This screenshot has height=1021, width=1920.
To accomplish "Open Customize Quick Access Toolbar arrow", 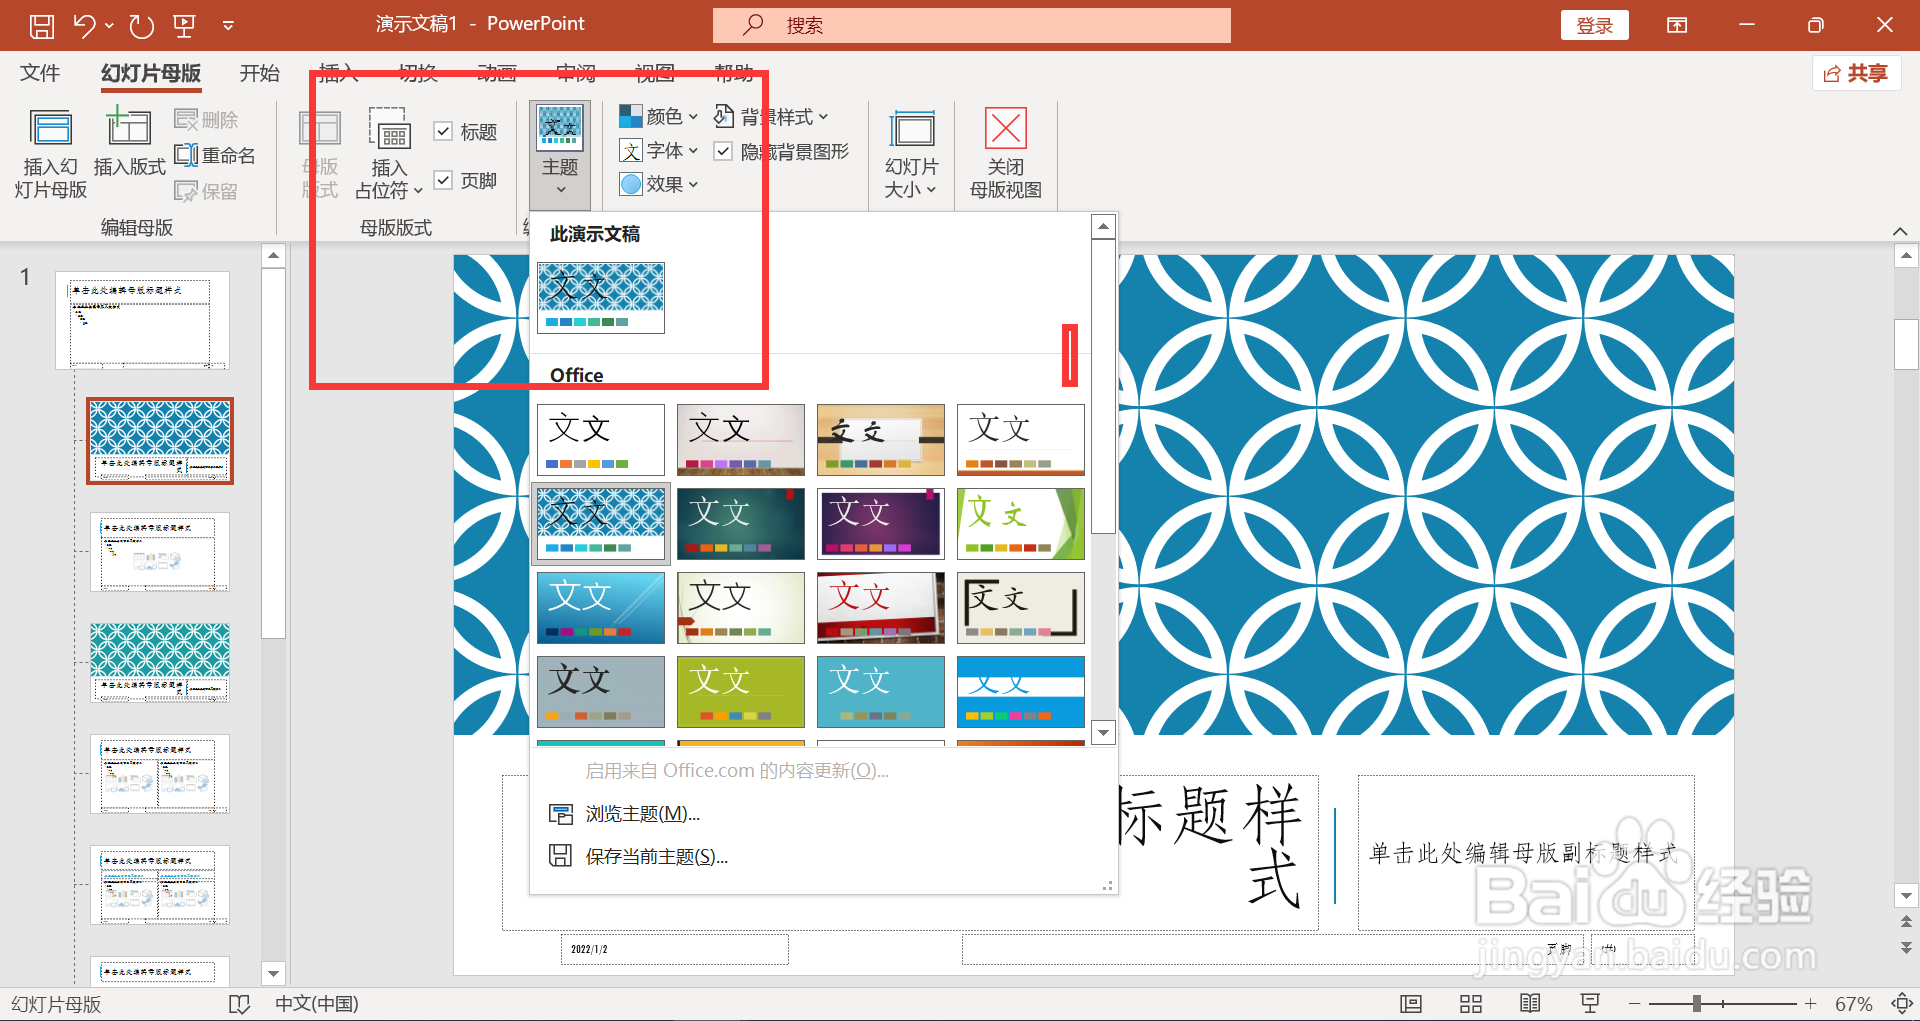I will point(228,26).
